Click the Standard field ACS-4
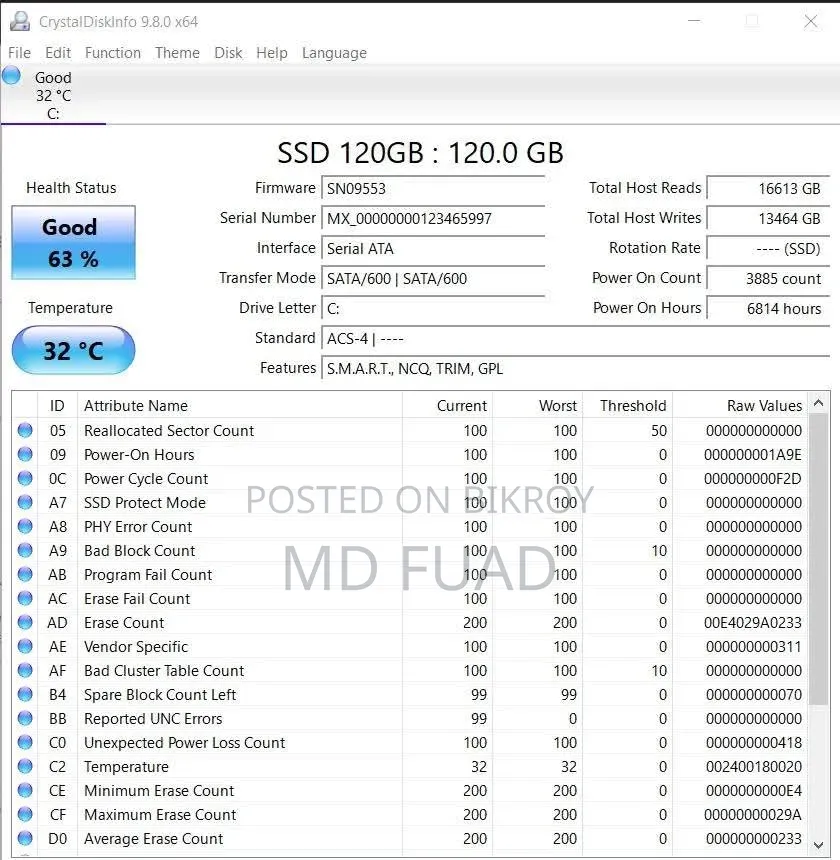840x860 pixels. pos(576,338)
